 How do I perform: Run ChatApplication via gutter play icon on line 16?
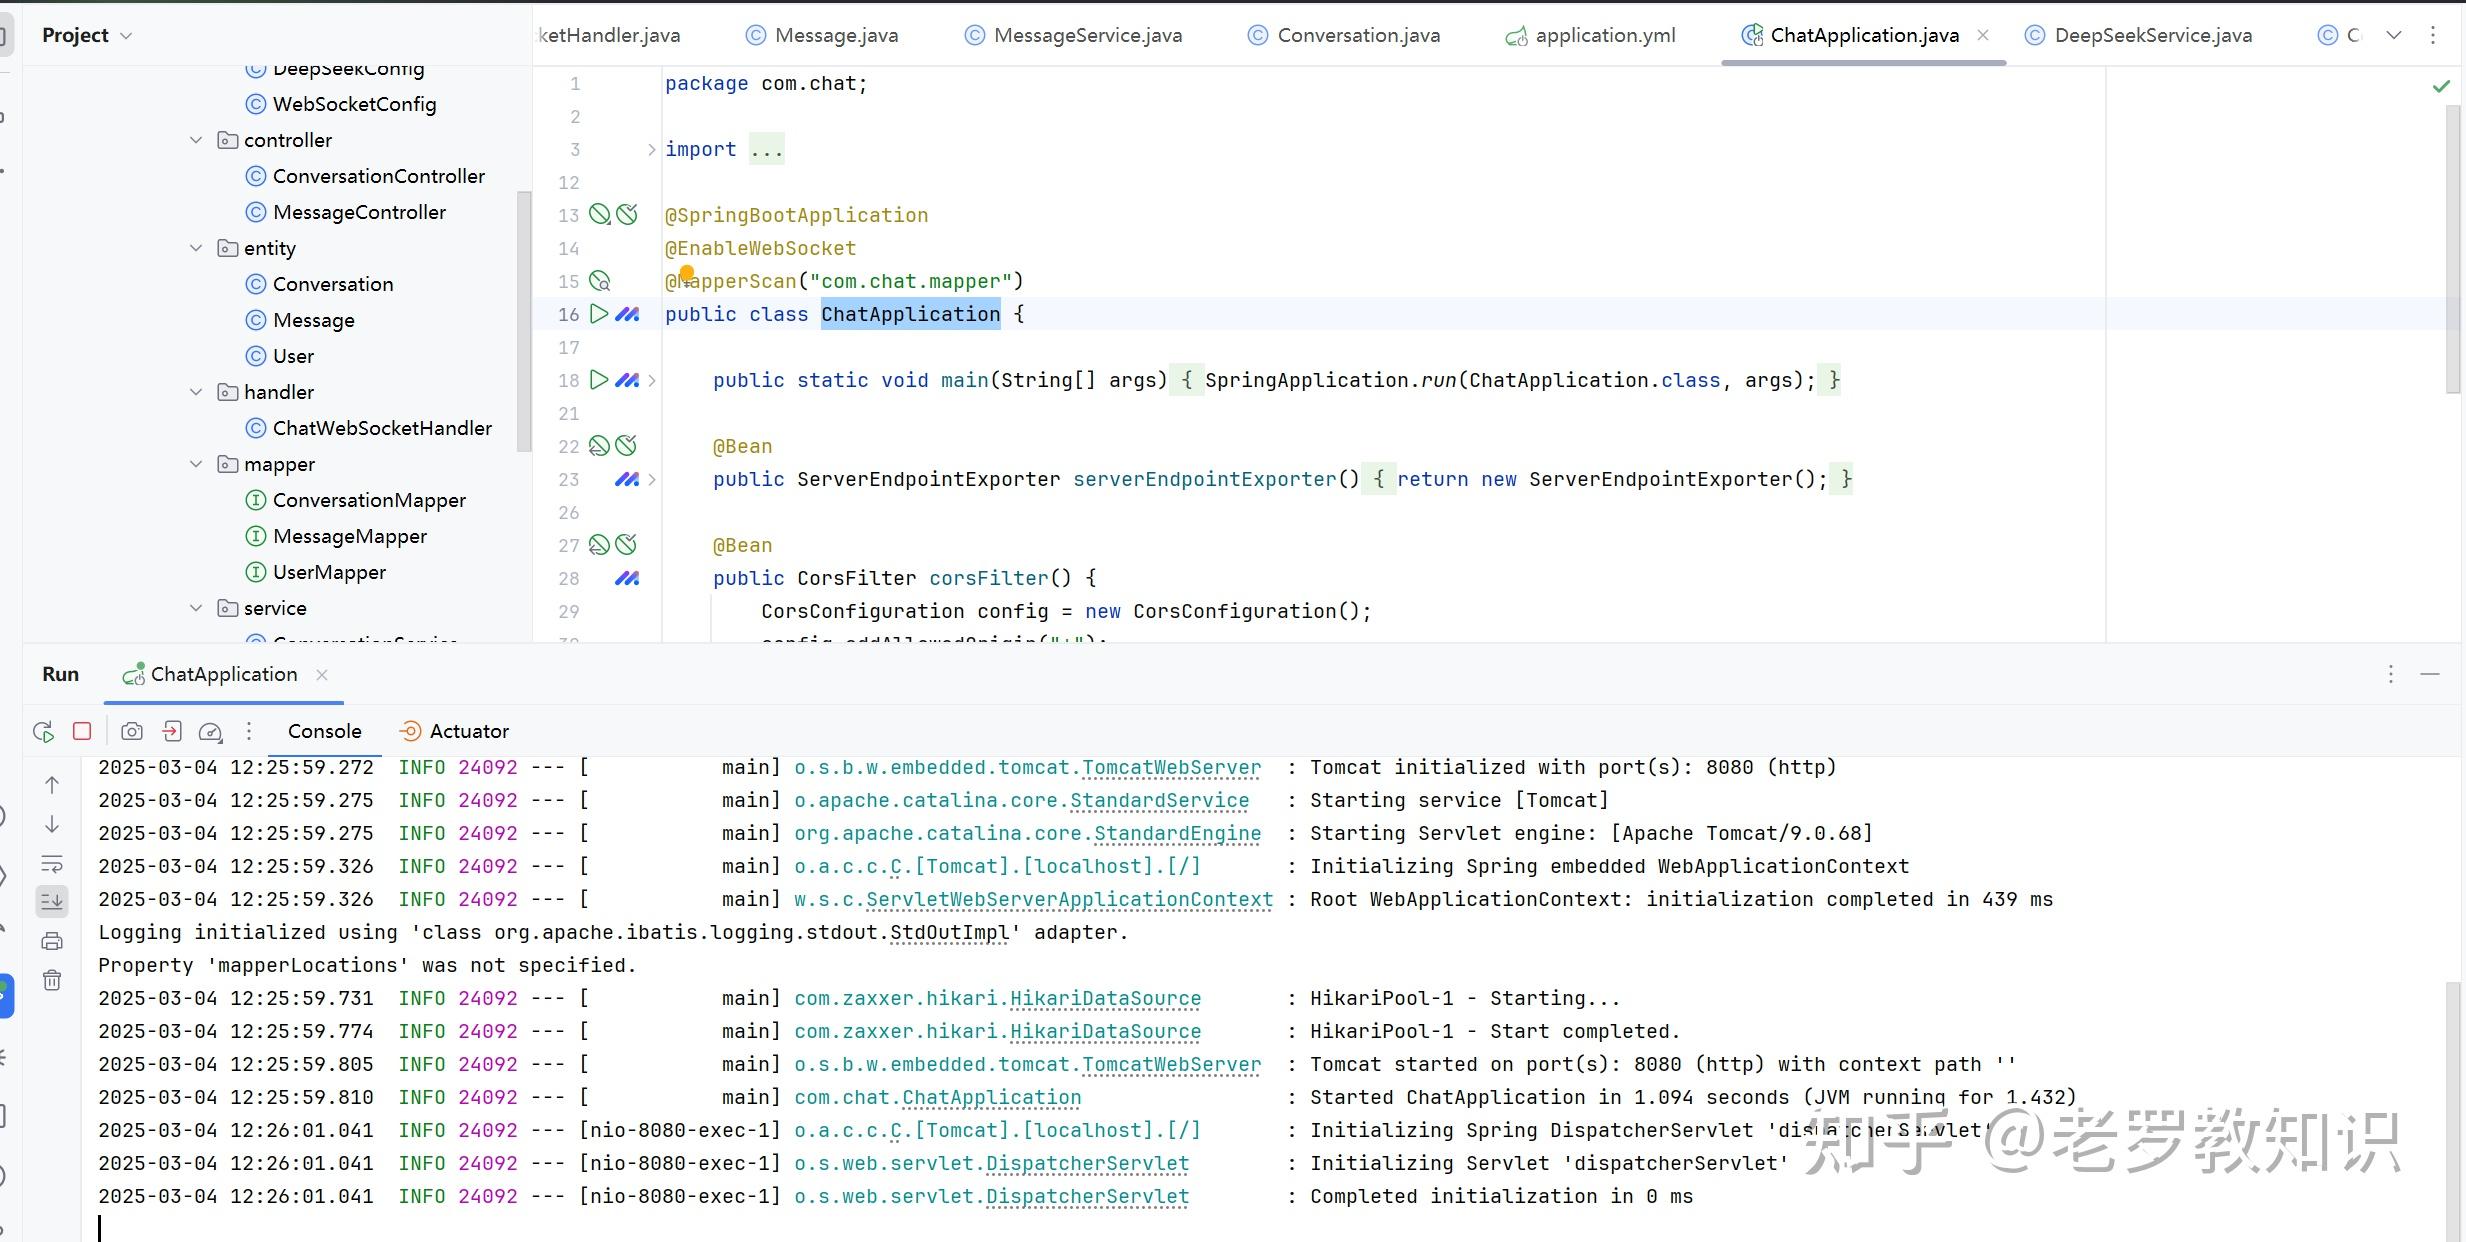[x=598, y=313]
